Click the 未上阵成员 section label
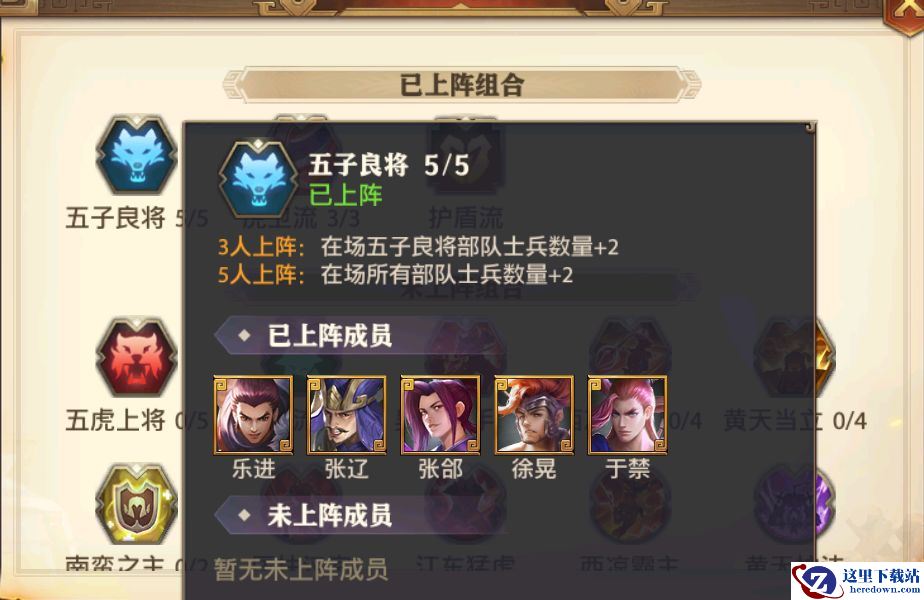Image resolution: width=924 pixels, height=600 pixels. [330, 516]
